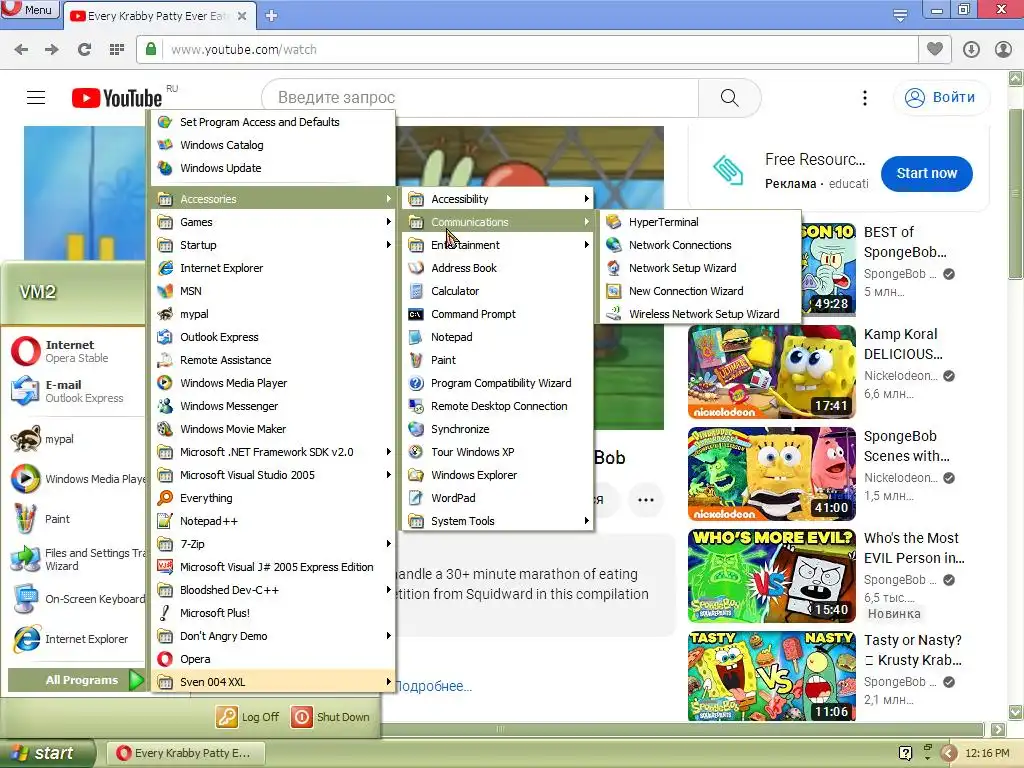1024x768 pixels.
Task: Launch Windows Movie Maker
Action: click(273, 429)
